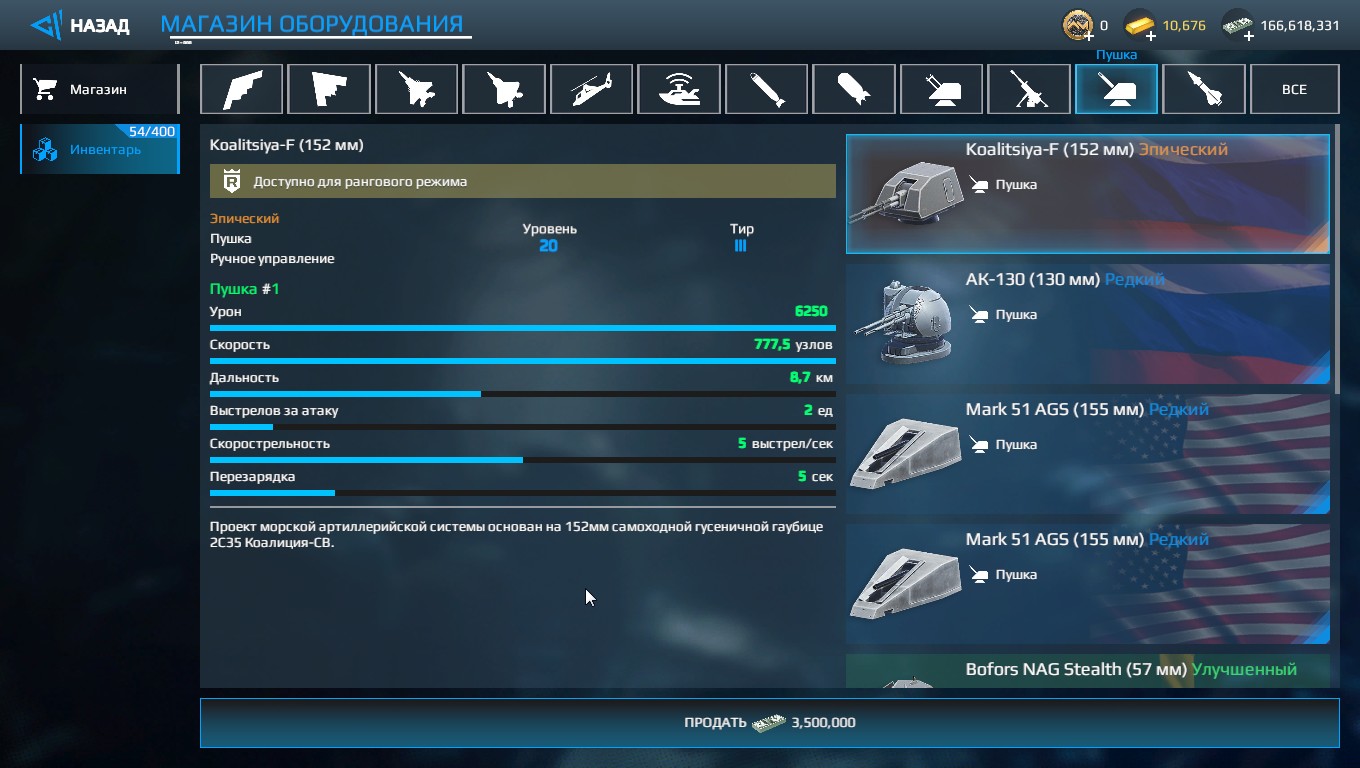Image resolution: width=1360 pixels, height=768 pixels.
Task: Select the AK-130 (130 мм) item
Action: 1088,324
